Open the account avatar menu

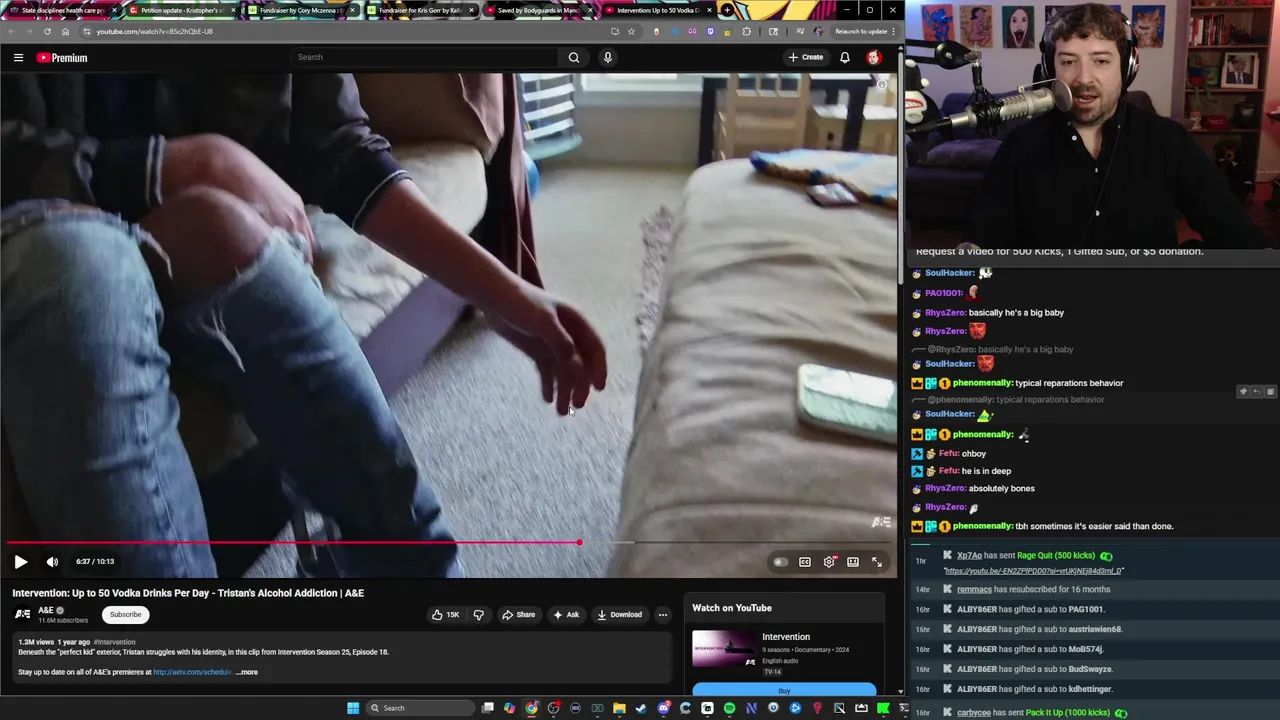(874, 57)
